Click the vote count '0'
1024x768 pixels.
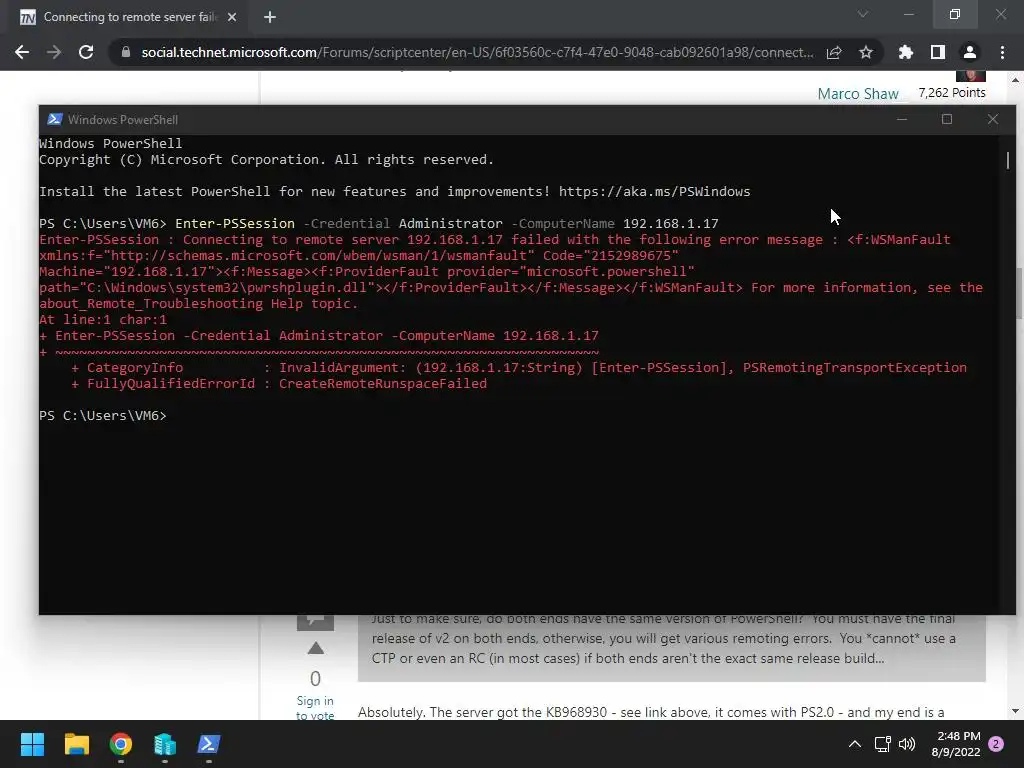(x=315, y=679)
